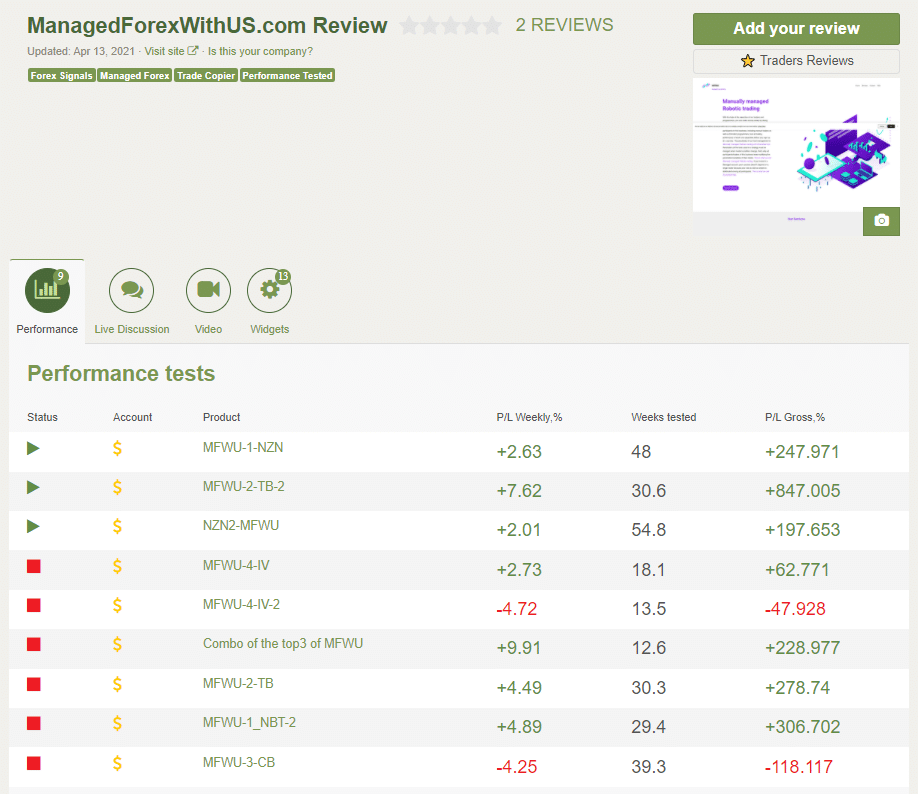The height and width of the screenshot is (794, 918).
Task: Open the Performance tab chart icon
Action: pos(47,290)
